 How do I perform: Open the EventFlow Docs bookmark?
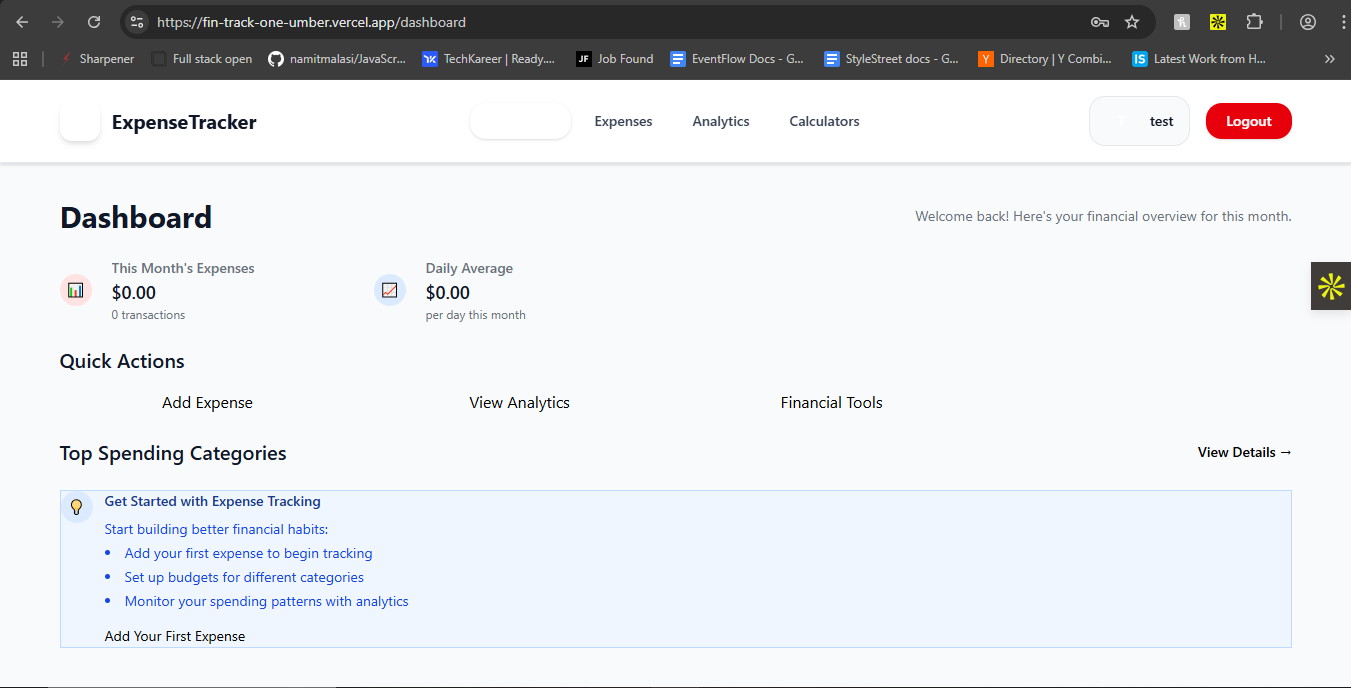pos(738,59)
